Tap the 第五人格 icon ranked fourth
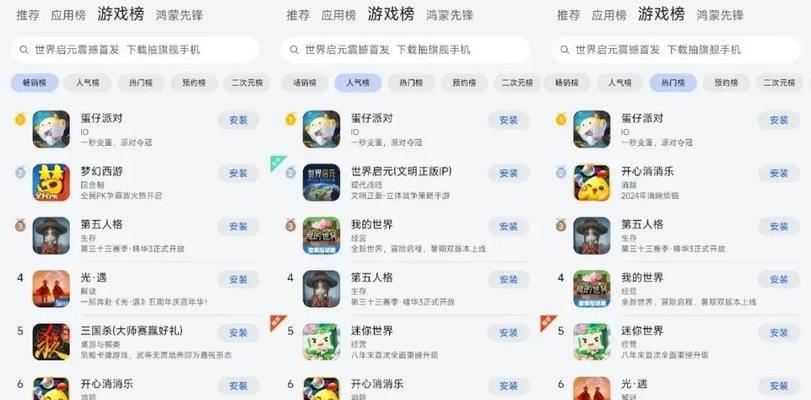 (x=321, y=289)
